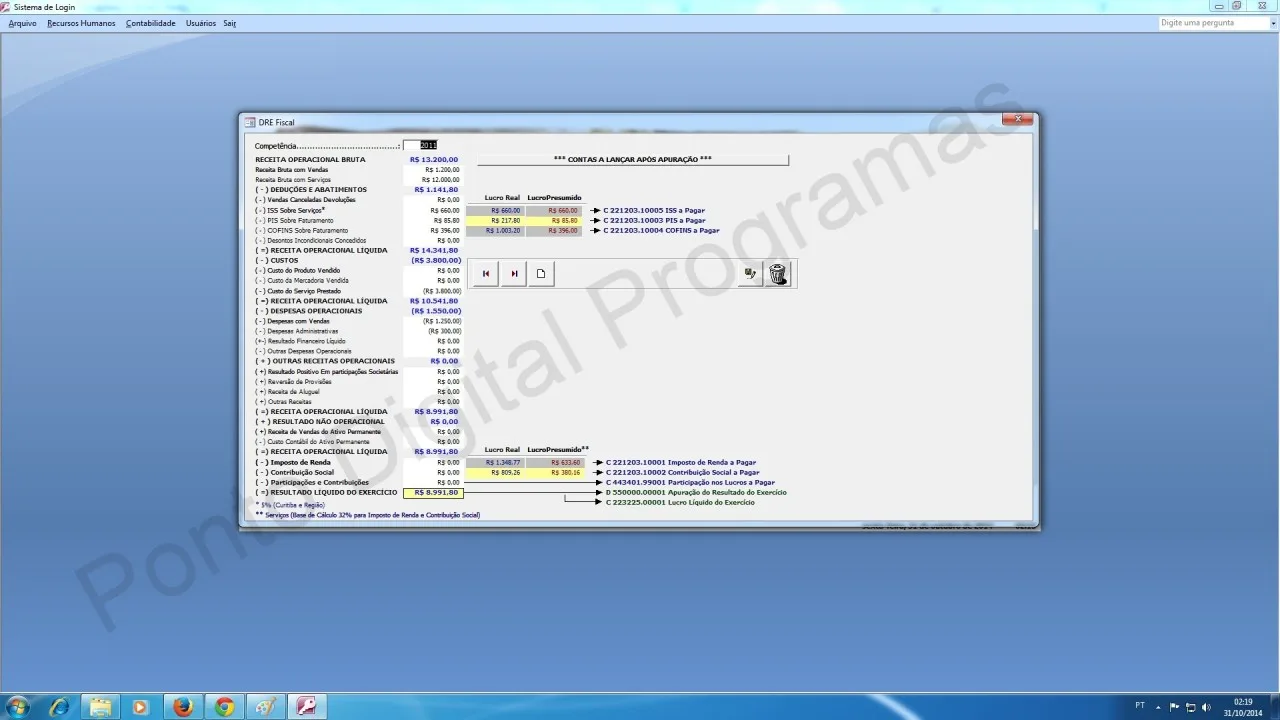Viewport: 1280px width, 720px height.
Task: Delete record with trash can icon
Action: tap(778, 274)
